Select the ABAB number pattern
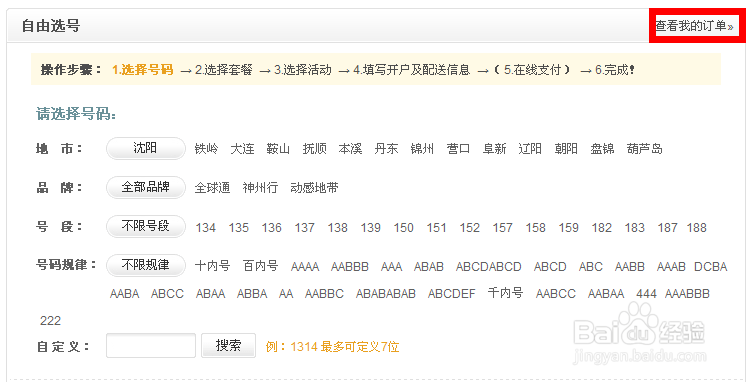This screenshot has height=382, width=748. pos(429,267)
